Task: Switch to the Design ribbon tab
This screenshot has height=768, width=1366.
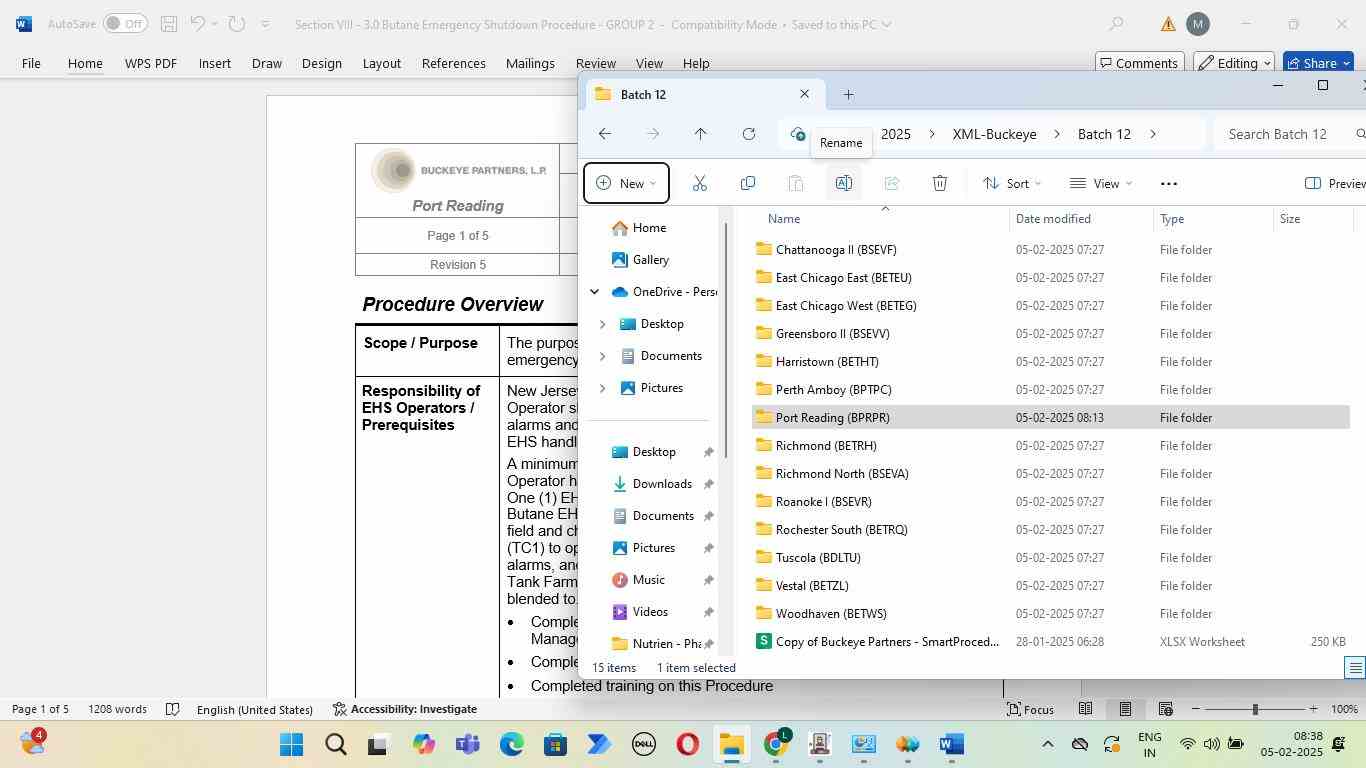Action: coord(321,63)
